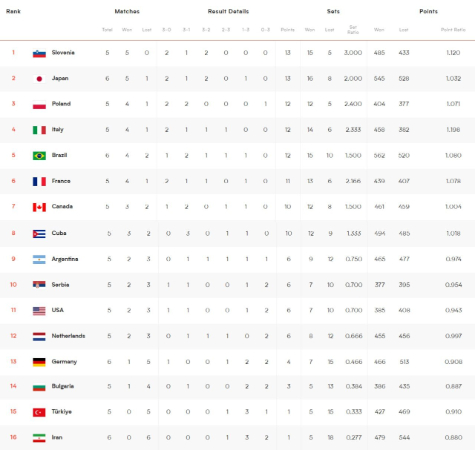Screen dimensions: 475x450
Task: Select the Germany flag icon
Action: tap(39, 362)
